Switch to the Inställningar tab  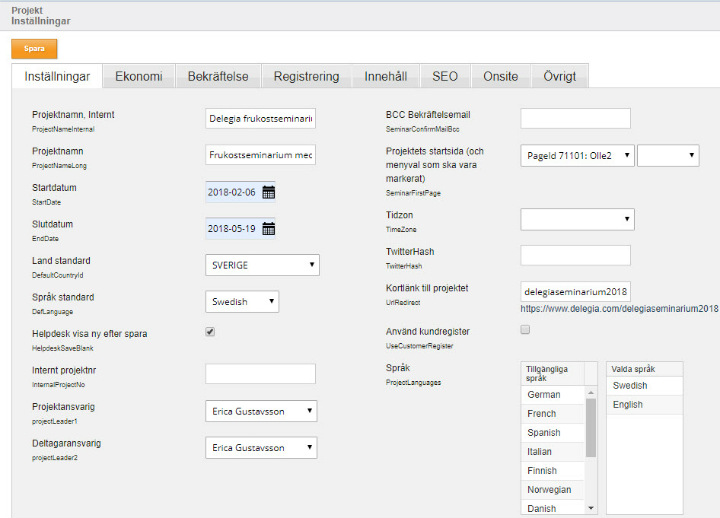[57, 76]
